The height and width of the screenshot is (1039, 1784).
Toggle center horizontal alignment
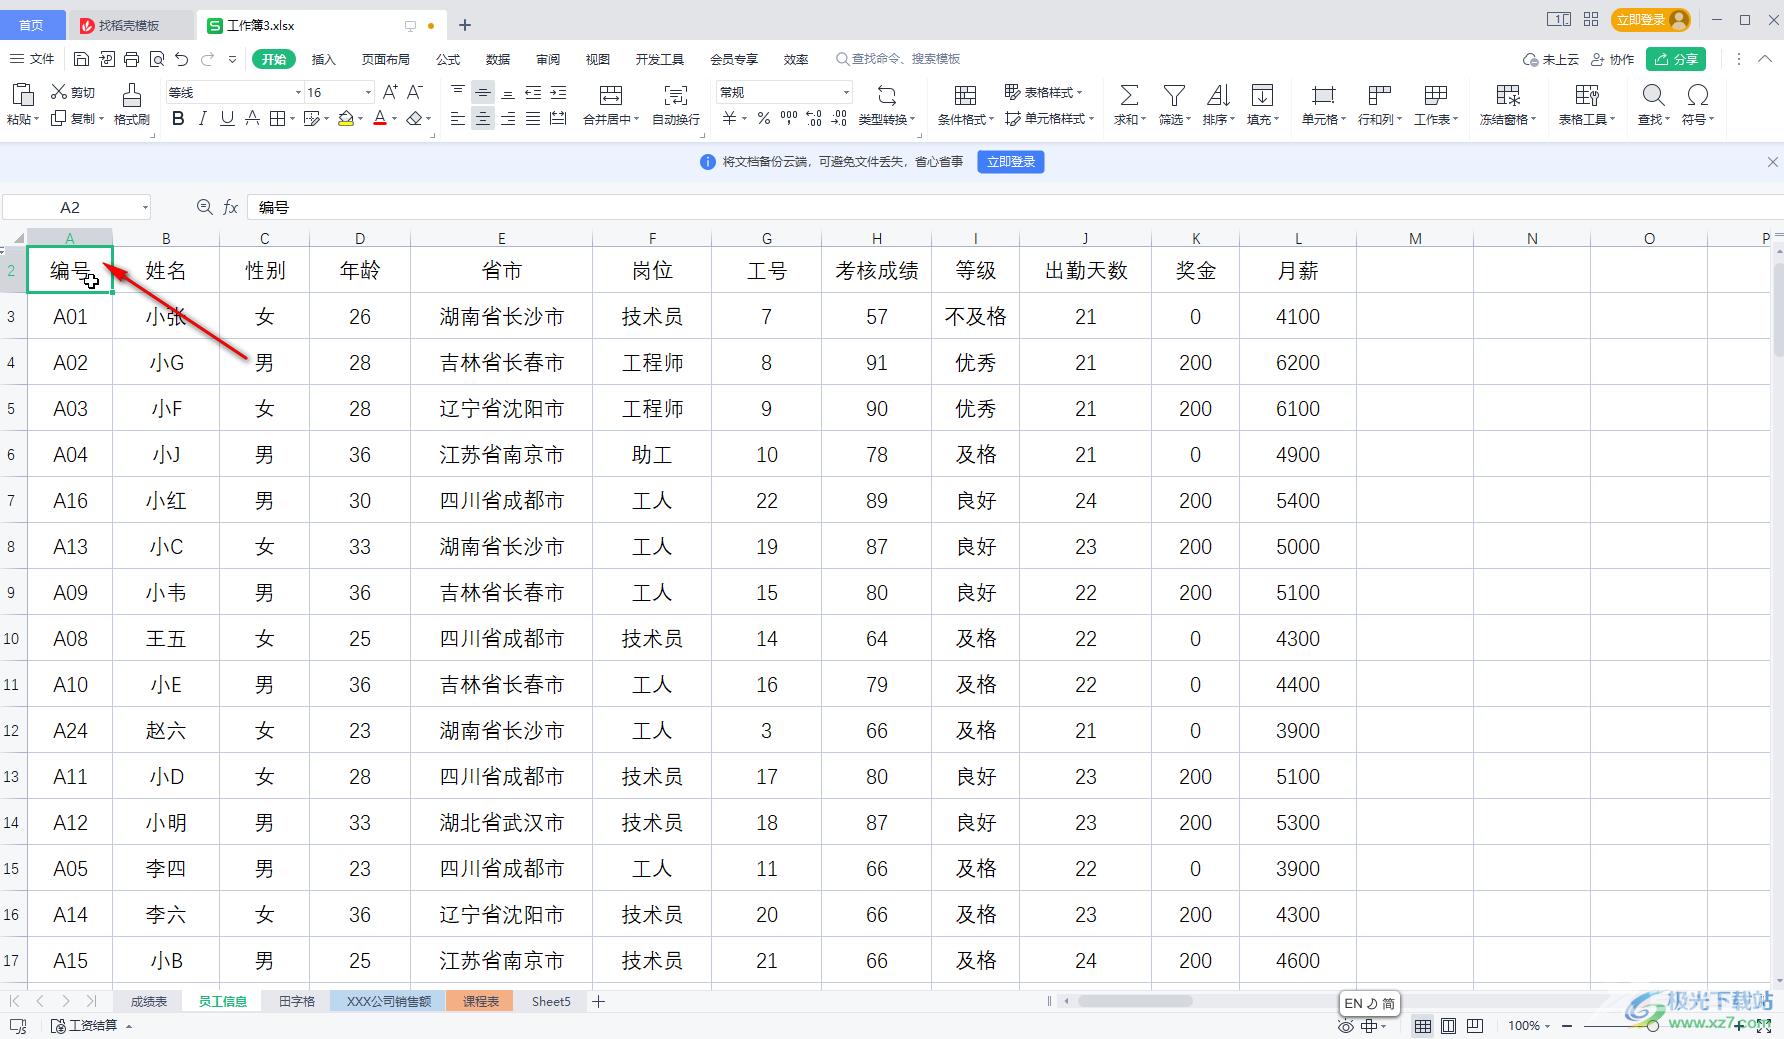483,119
